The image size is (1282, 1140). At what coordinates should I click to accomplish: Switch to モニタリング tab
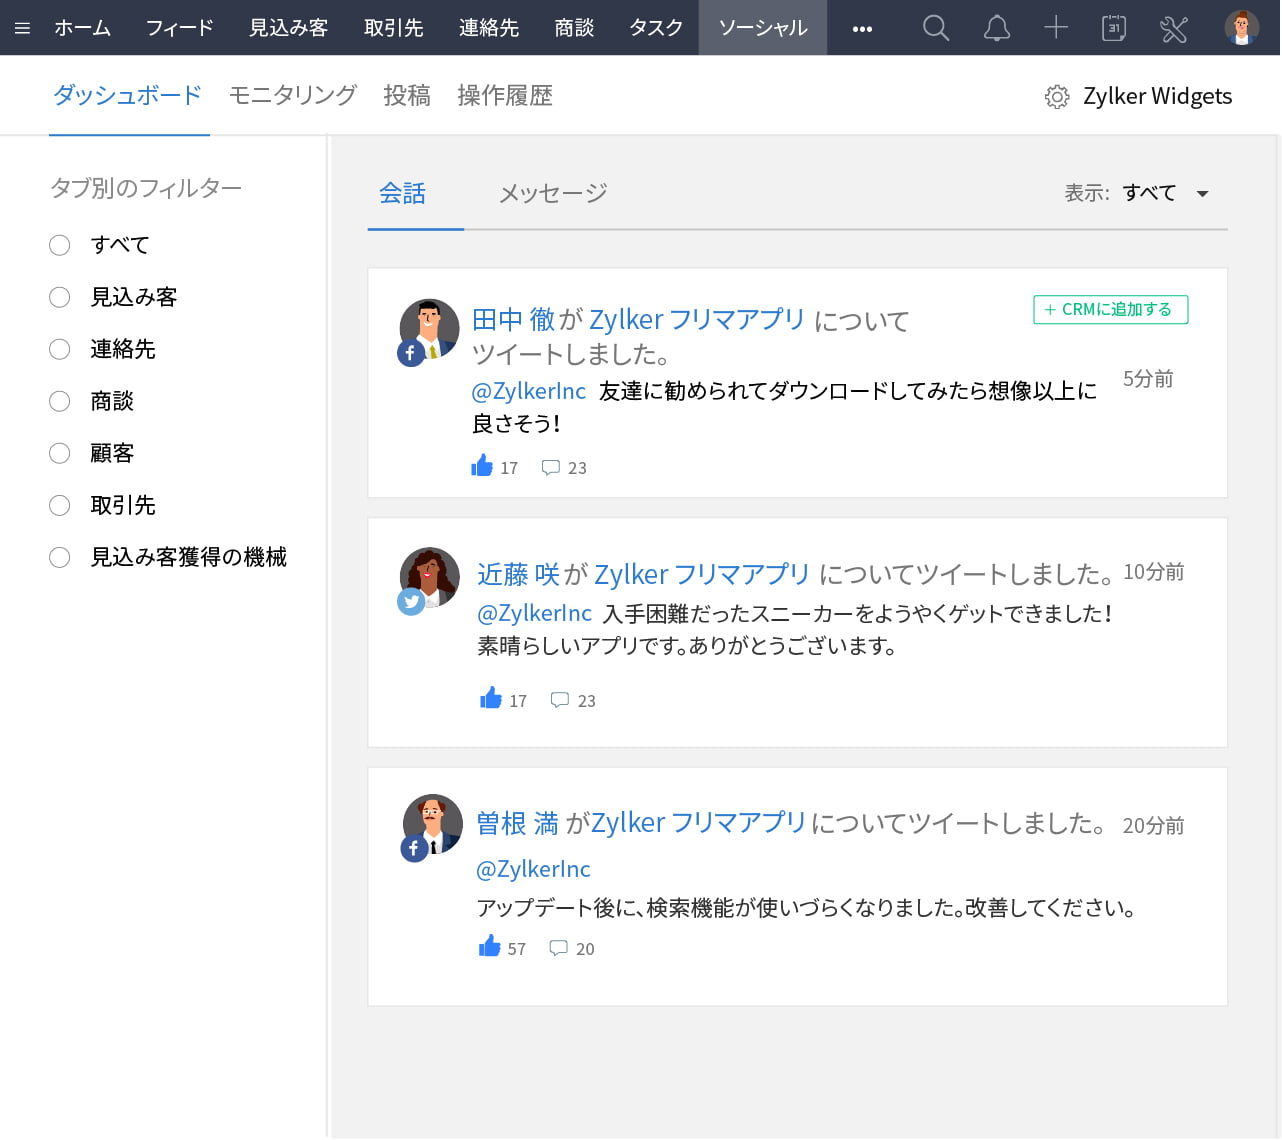click(x=293, y=96)
